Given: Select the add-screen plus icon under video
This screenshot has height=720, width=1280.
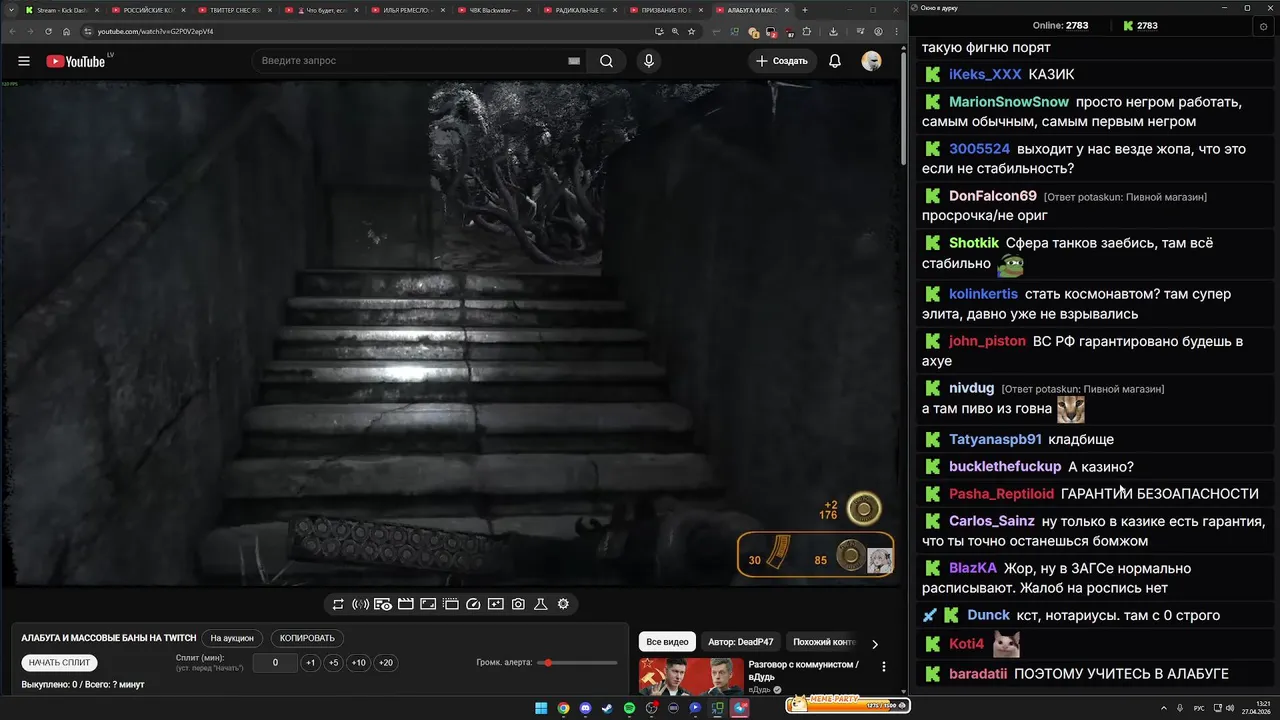Looking at the screenshot, I should (x=496, y=604).
